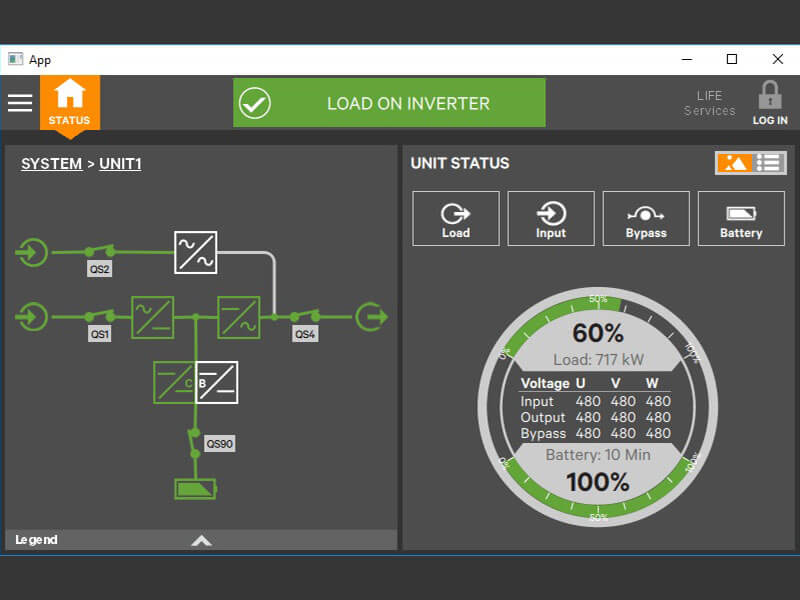The image size is (800, 600).
Task: Show the Battery measurements
Action: pos(741,219)
